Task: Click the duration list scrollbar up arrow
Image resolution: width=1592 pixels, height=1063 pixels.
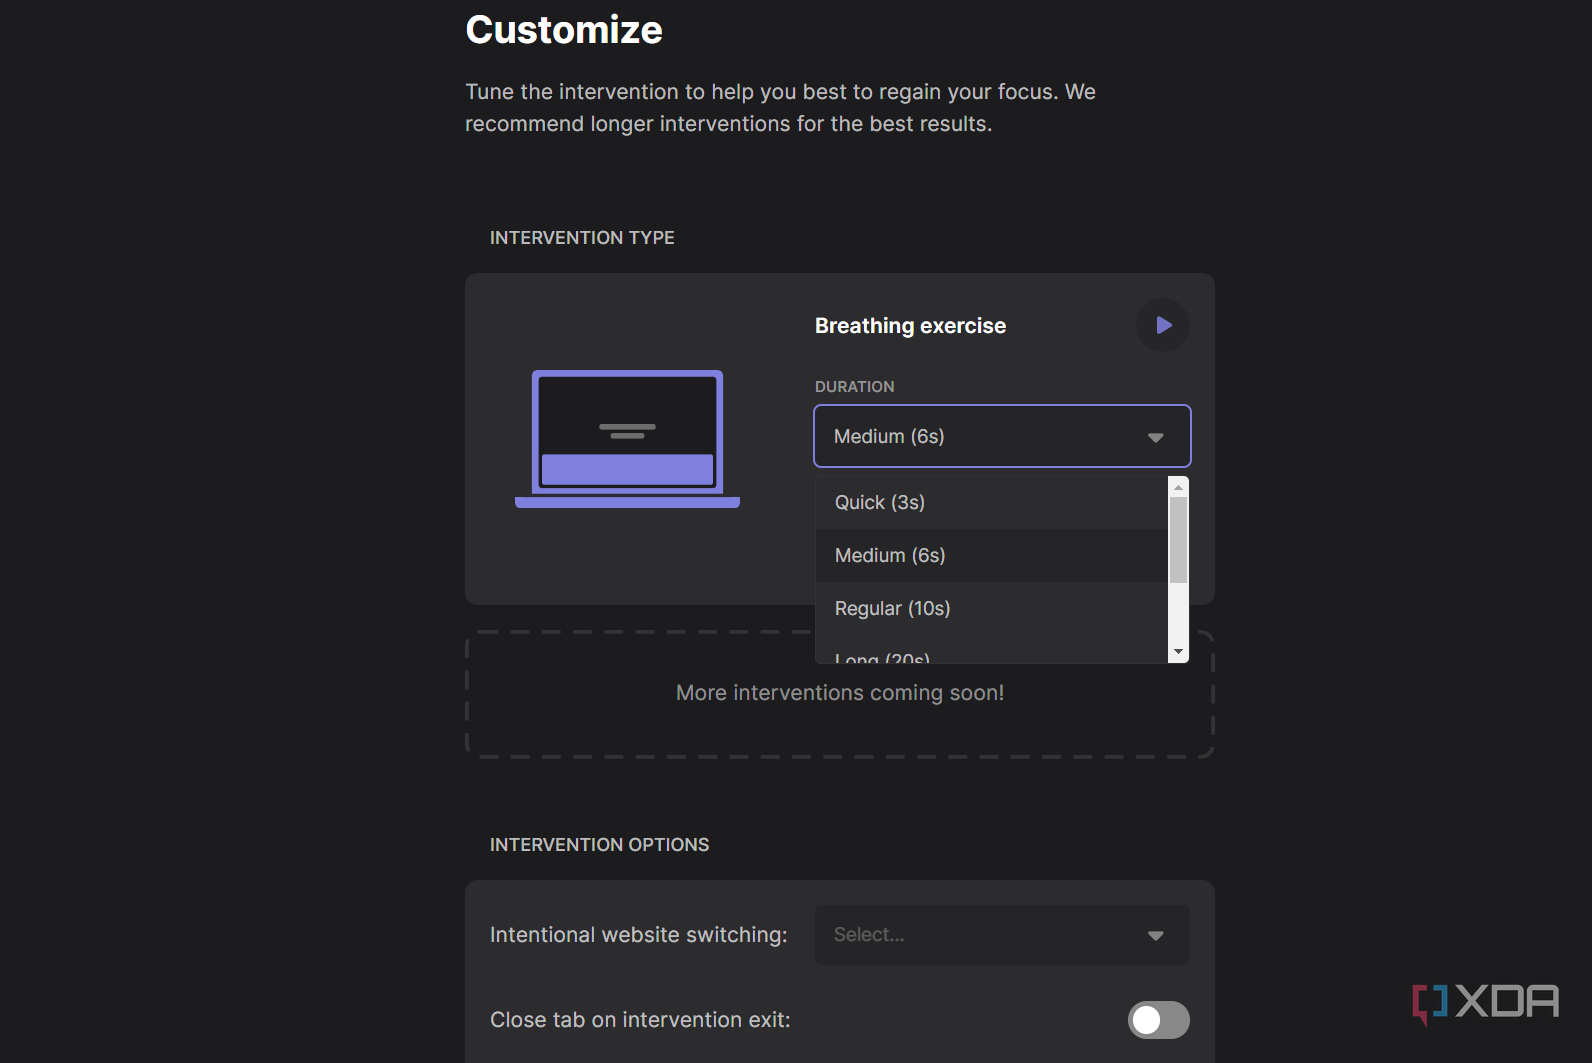Action: 1178,487
